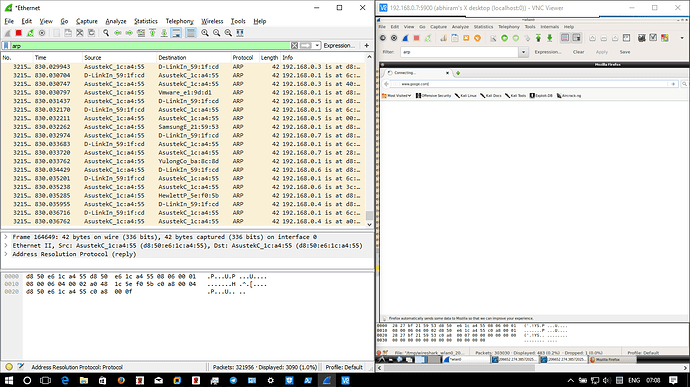Select packet with destination SamsungE_21:59:53
Screen dimensions: 690x387
point(183,127)
